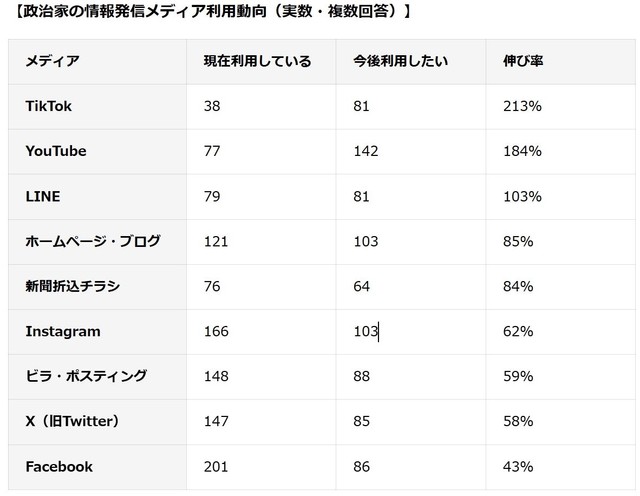
Task: Select the 今後利用したい column header
Action: pos(400,61)
